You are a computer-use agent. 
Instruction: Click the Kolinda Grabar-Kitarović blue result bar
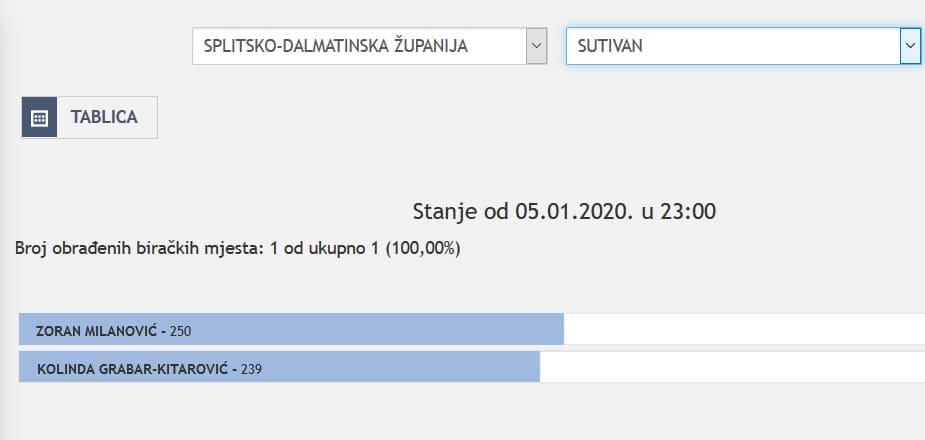[x=400, y=367]
